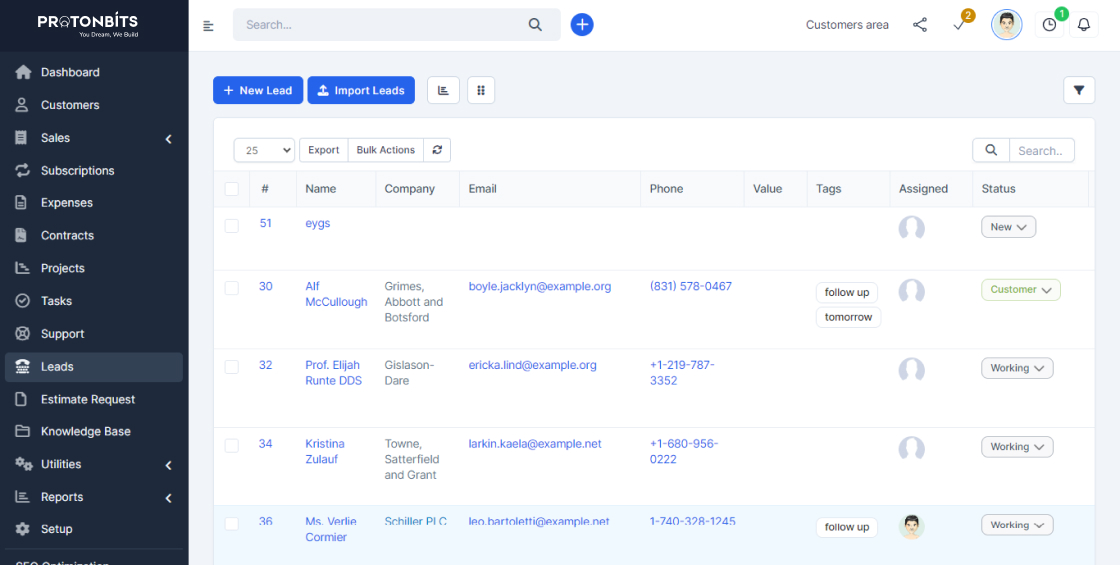Switch to leads kanban grid view icon

pos(481,90)
